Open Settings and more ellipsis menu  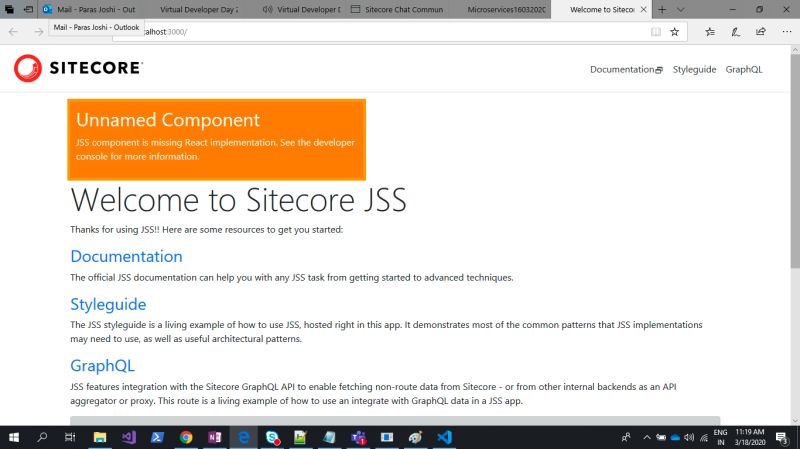[x=786, y=32]
